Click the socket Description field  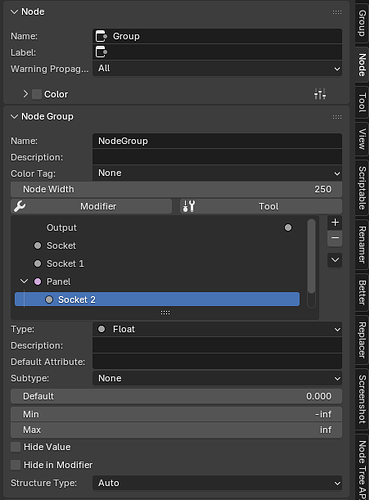click(217, 346)
